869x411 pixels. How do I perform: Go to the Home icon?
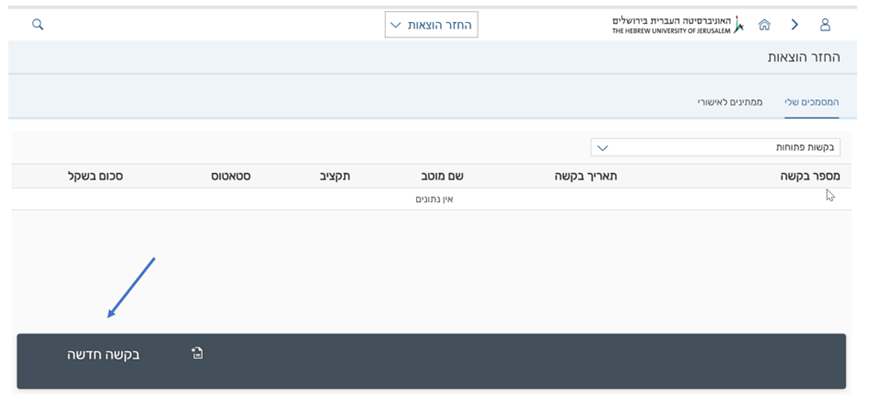point(764,24)
